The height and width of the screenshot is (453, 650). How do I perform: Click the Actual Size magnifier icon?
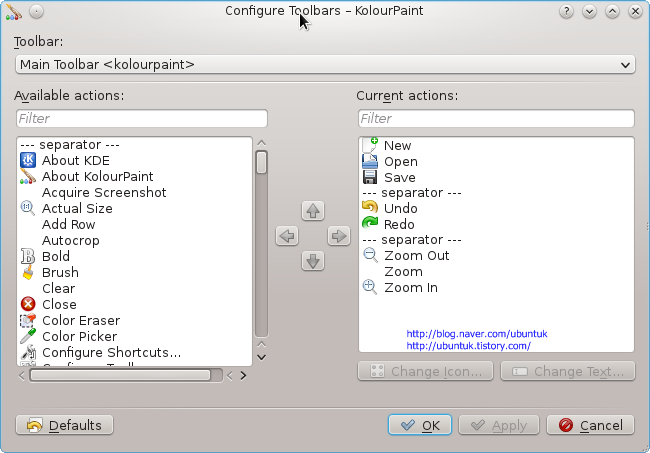(x=28, y=208)
